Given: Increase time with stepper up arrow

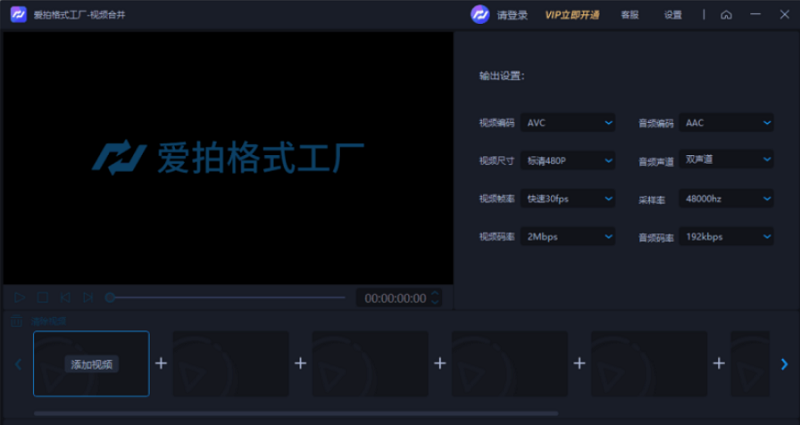Looking at the screenshot, I should point(435,293).
